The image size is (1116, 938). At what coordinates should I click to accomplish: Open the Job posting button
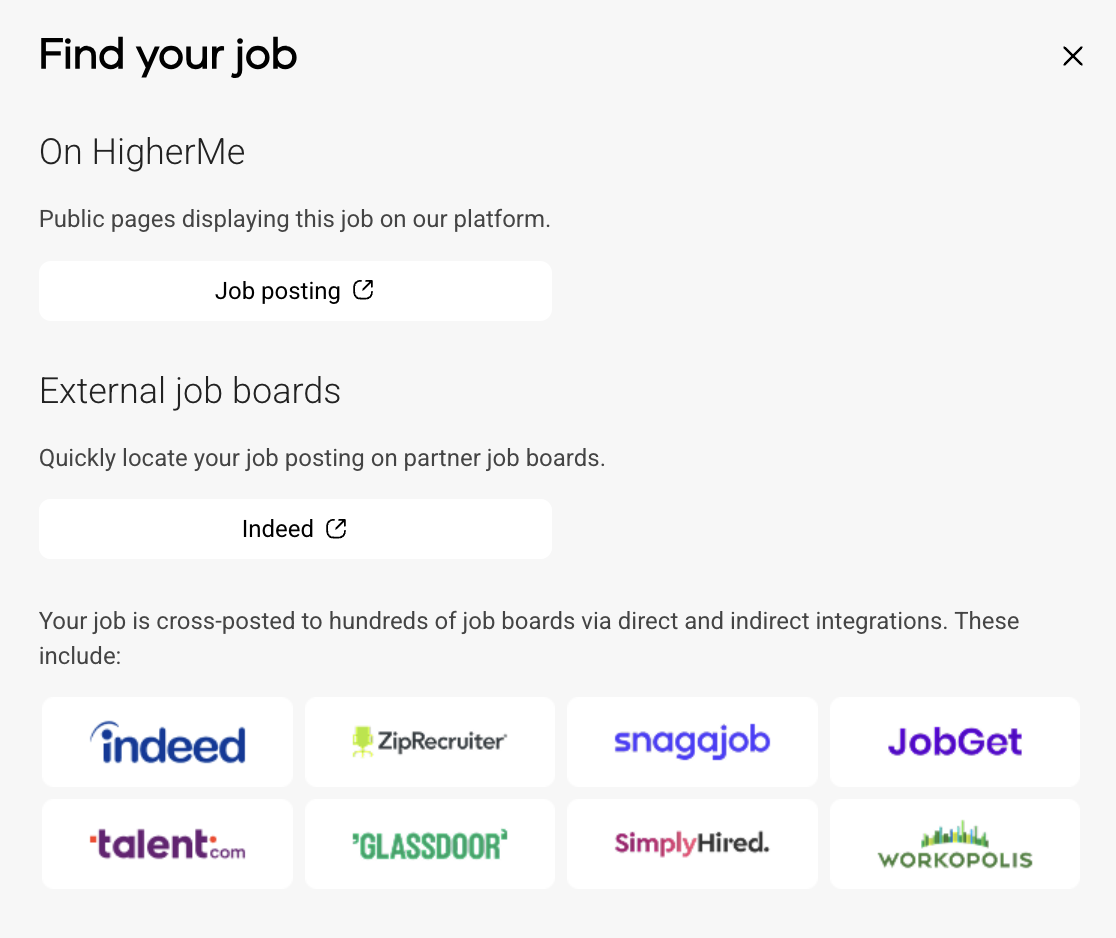295,291
